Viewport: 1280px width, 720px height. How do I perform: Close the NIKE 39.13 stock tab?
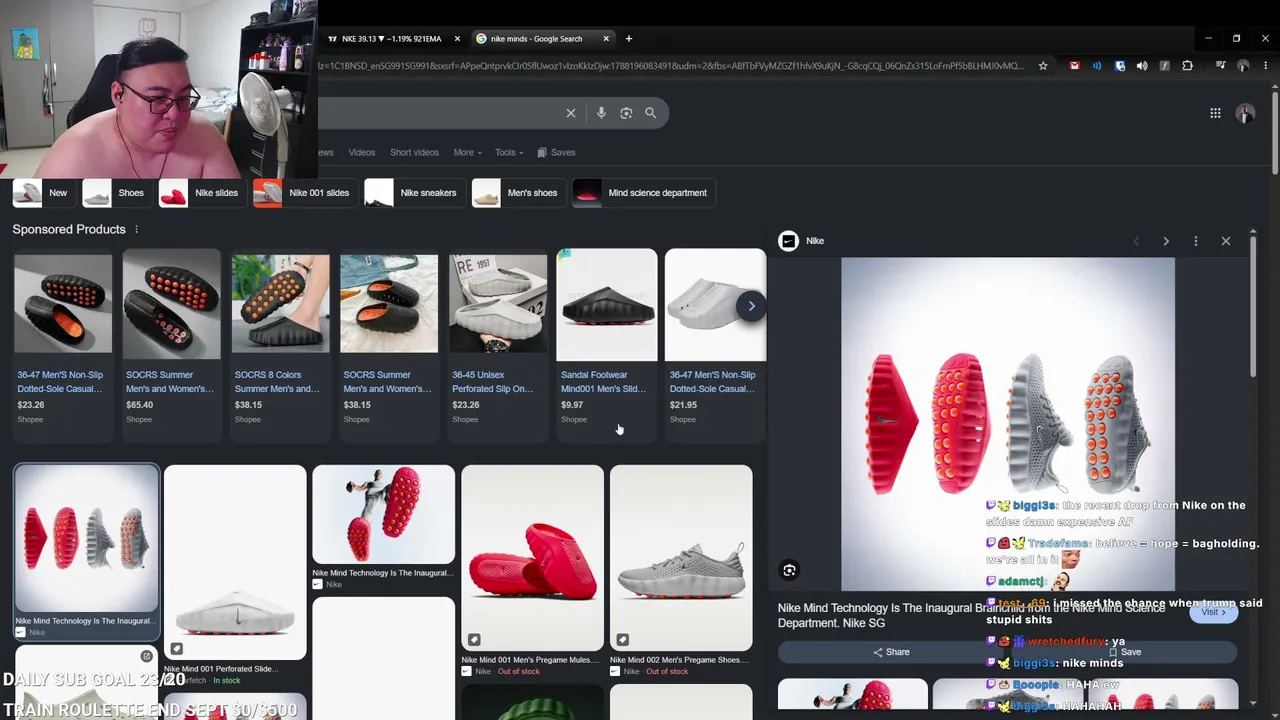457,39
